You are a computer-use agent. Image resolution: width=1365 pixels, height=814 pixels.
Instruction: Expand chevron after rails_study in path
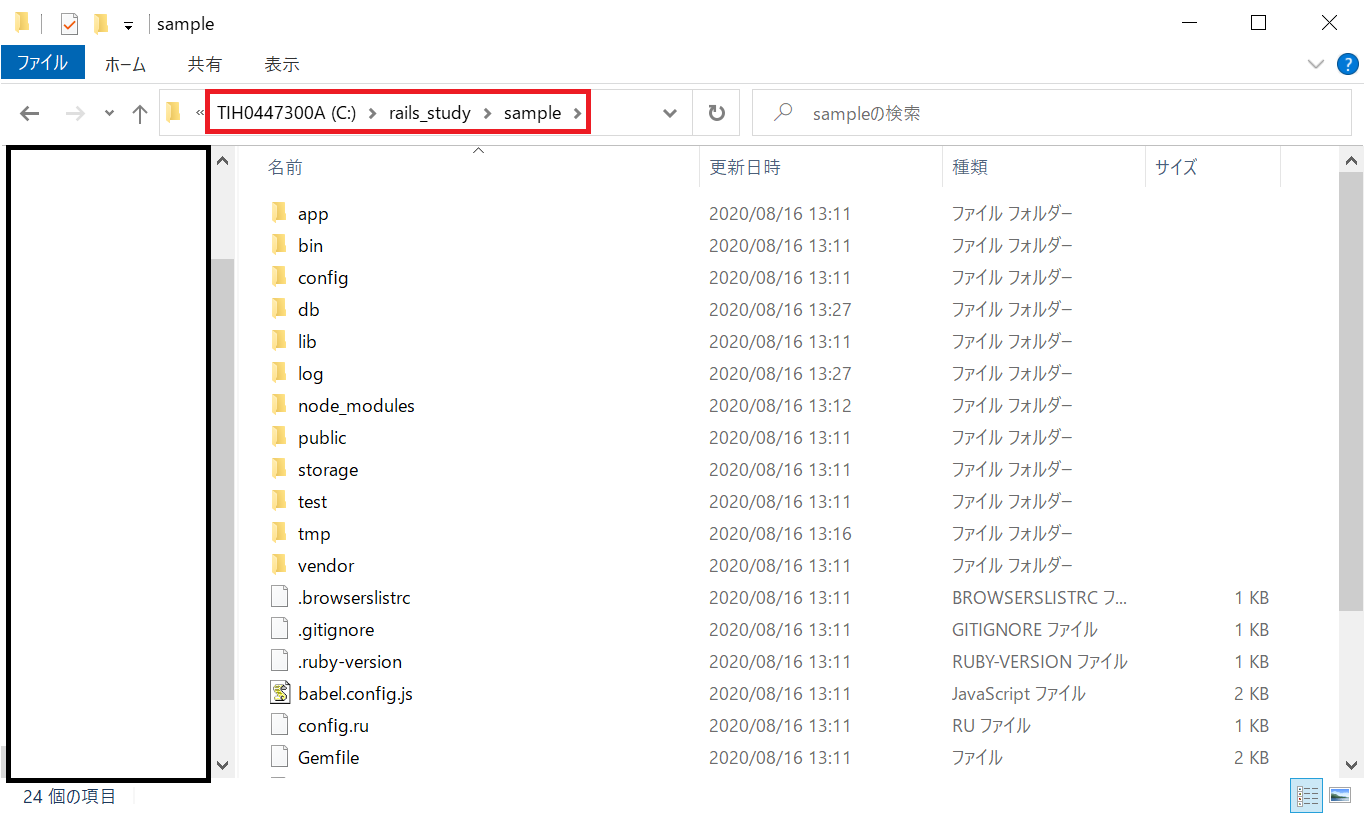pos(487,114)
